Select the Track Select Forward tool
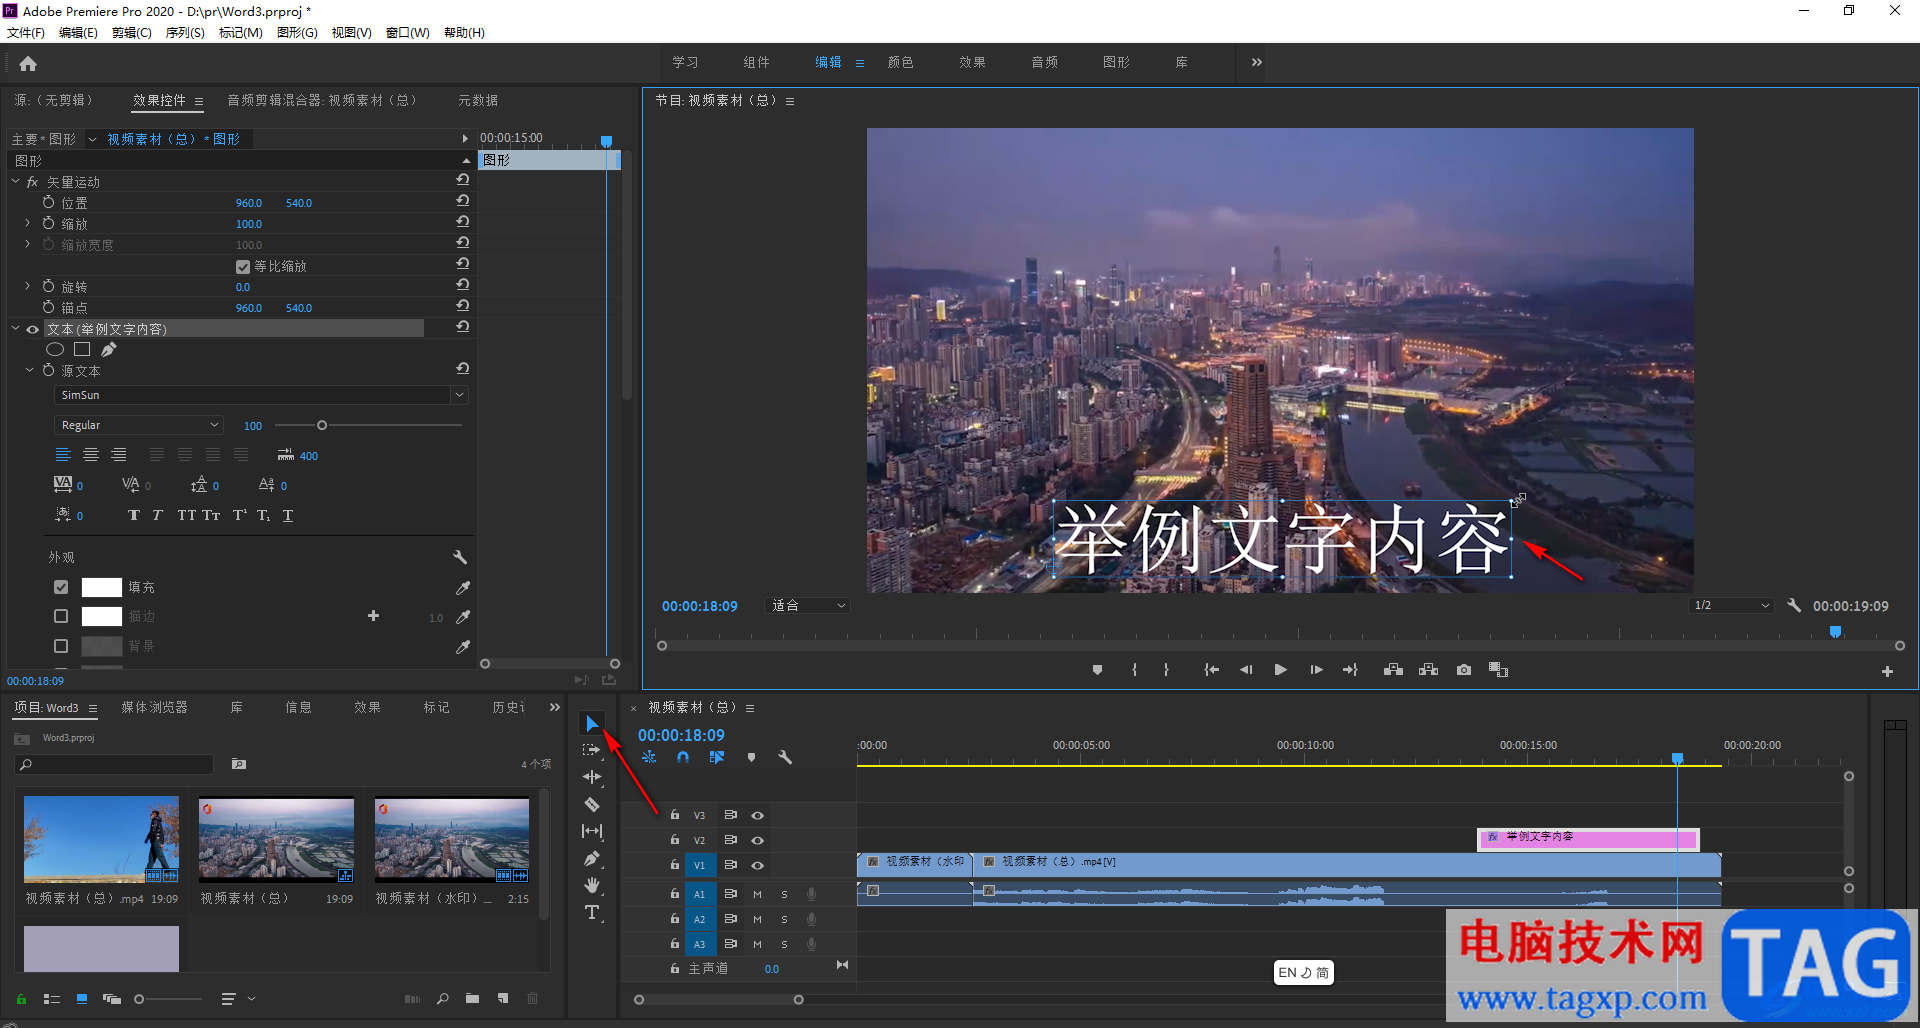Viewport: 1920px width, 1028px height. click(x=592, y=750)
